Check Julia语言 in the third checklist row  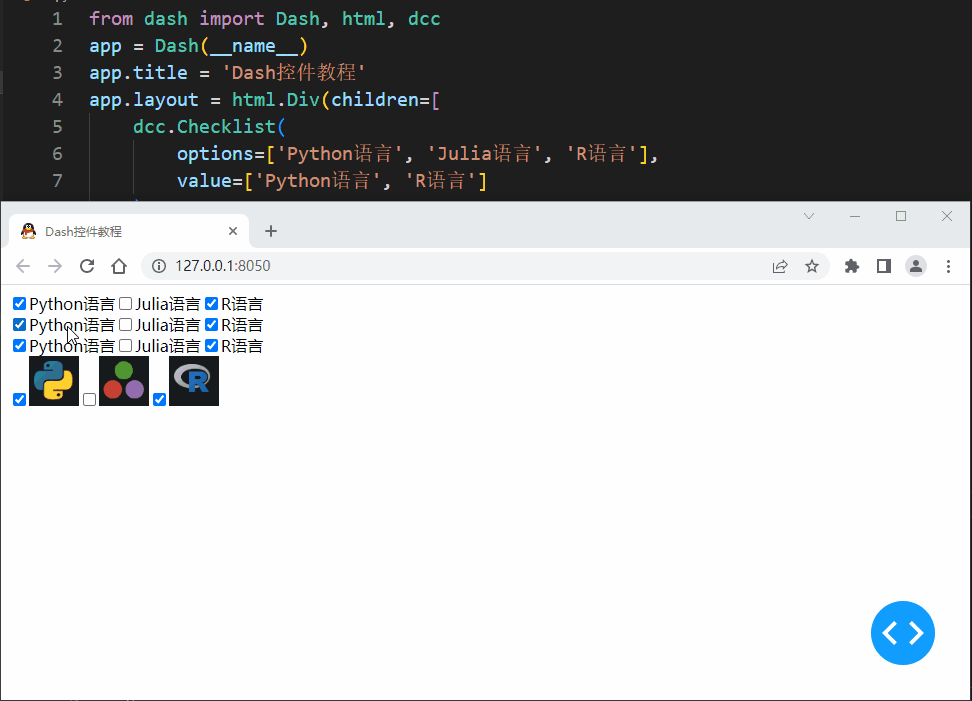pyautogui.click(x=125, y=346)
